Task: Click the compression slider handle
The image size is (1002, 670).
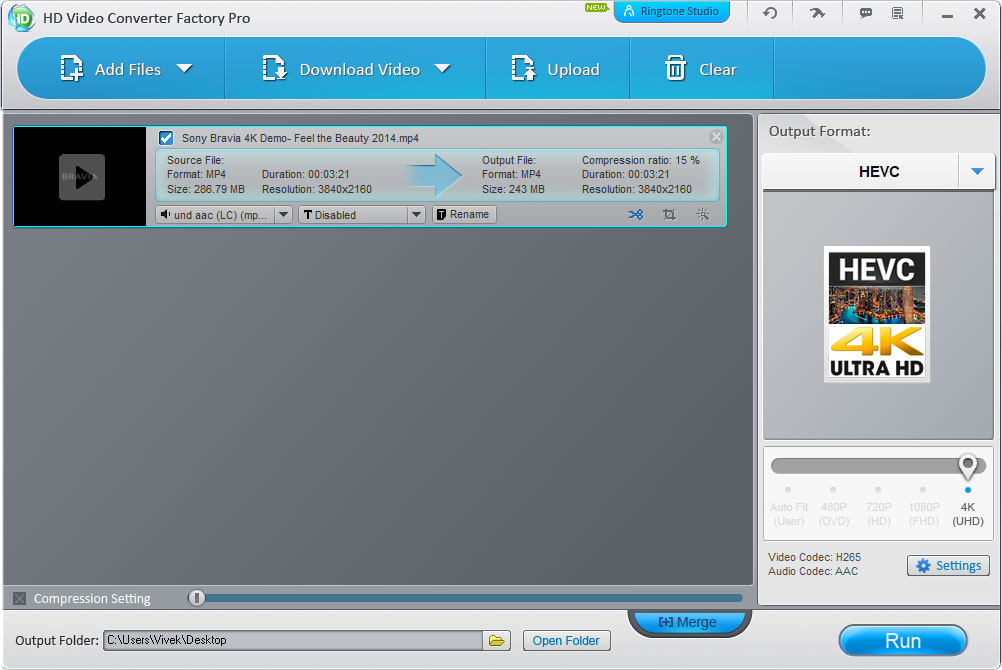Action: [x=197, y=598]
